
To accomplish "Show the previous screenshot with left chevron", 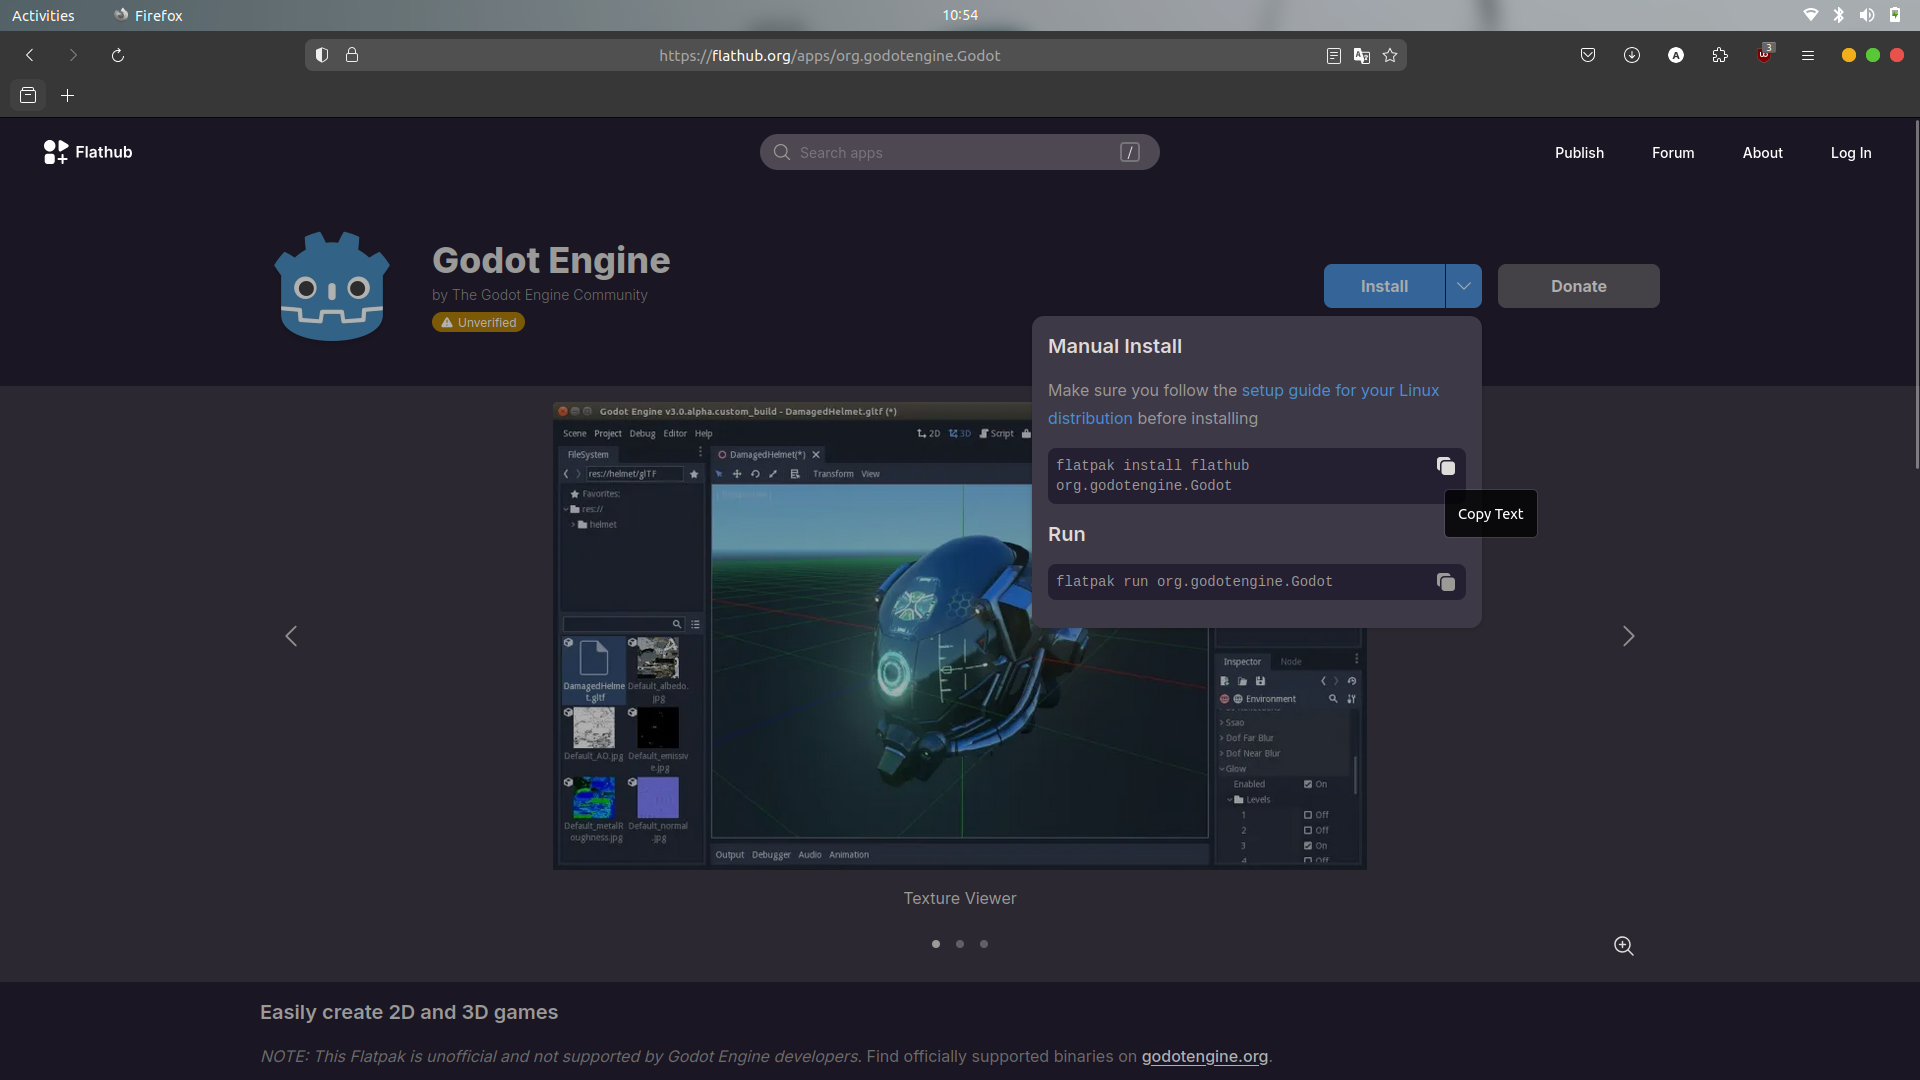I will [291, 637].
